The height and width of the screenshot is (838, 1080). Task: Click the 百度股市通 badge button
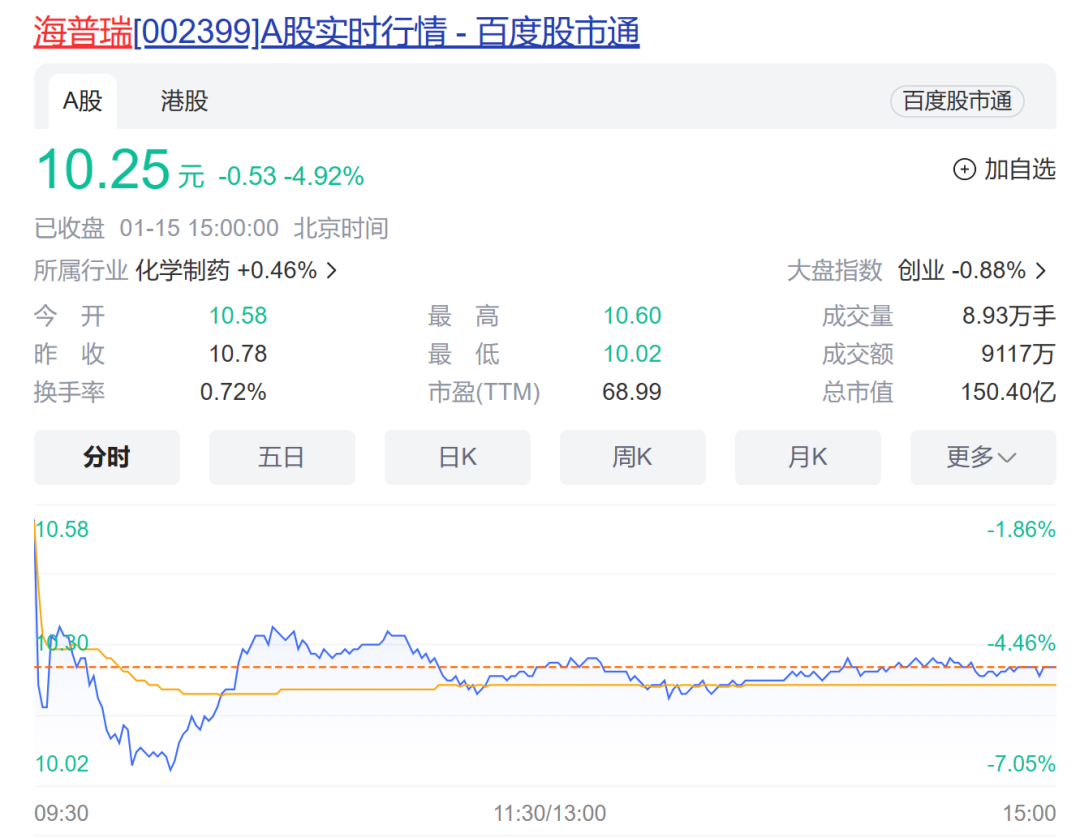tap(957, 101)
